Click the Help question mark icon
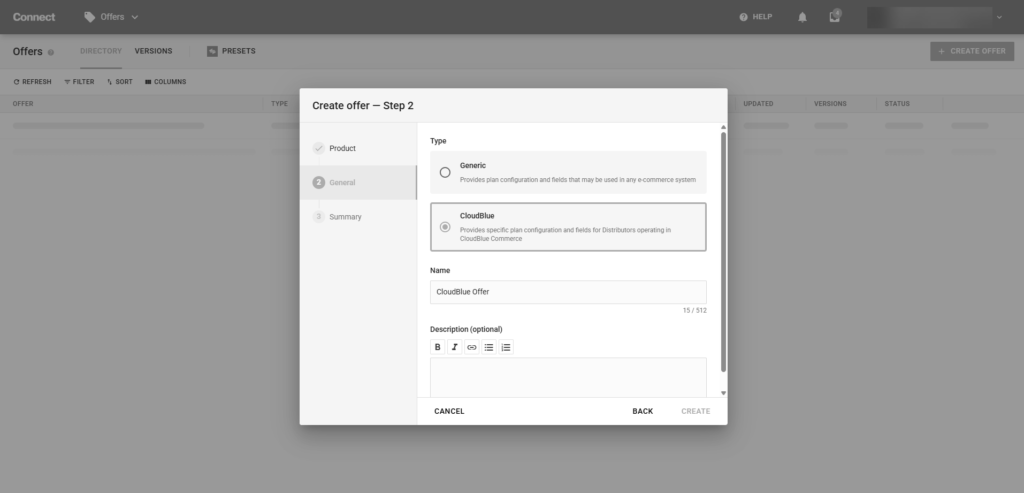The height and width of the screenshot is (493, 1024). 743,17
